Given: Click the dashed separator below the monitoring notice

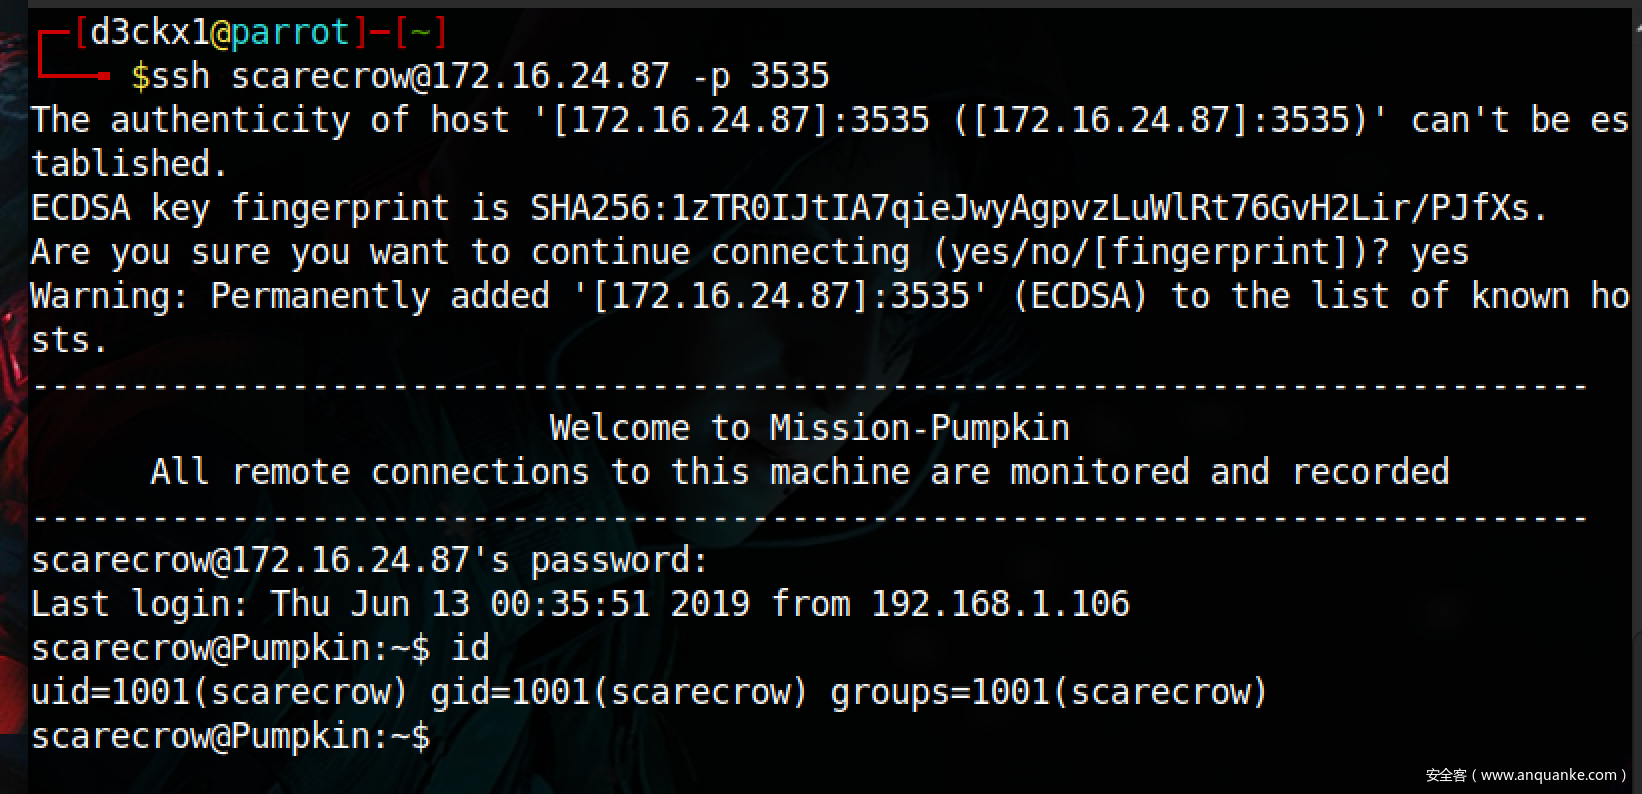Looking at the screenshot, I should point(810,517).
